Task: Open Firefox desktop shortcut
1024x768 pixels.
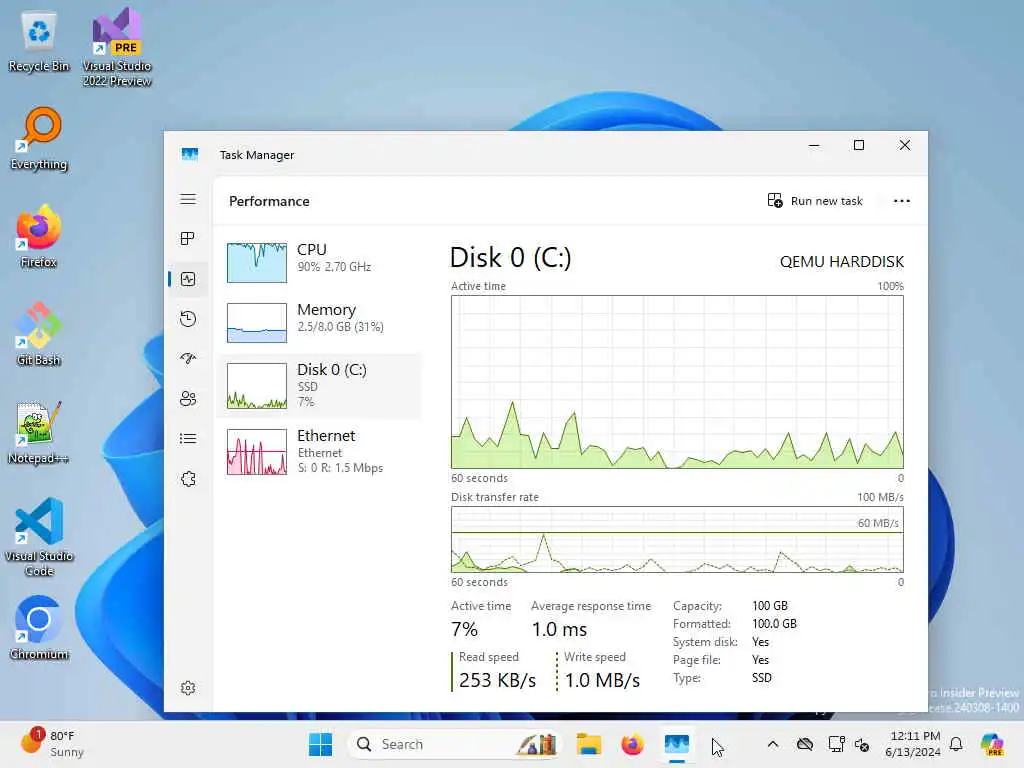Action: coord(39,236)
